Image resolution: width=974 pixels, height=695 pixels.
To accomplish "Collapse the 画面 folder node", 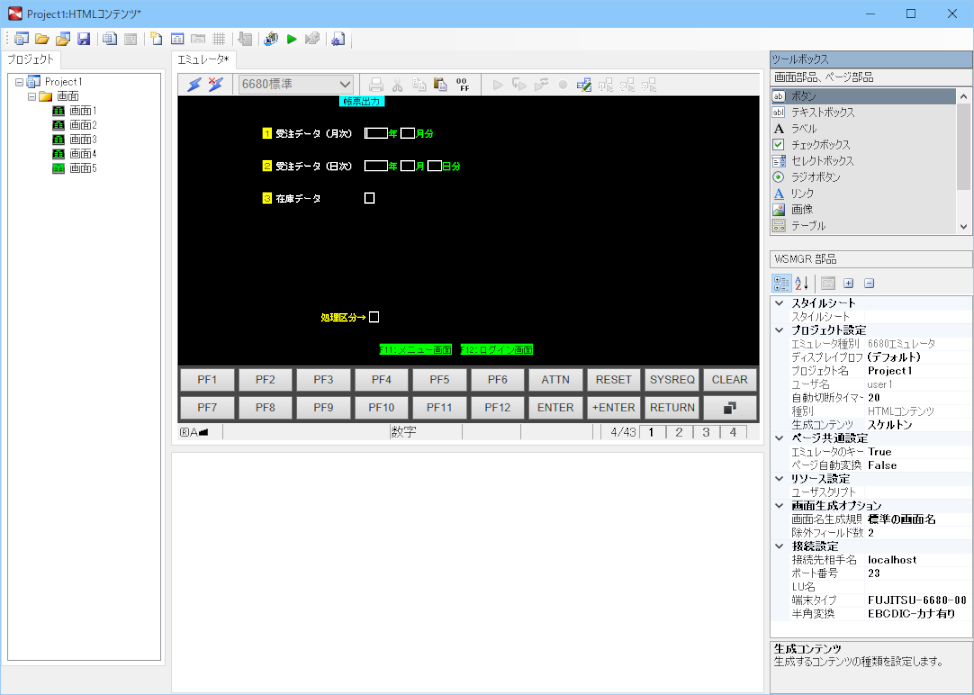I will (32, 96).
